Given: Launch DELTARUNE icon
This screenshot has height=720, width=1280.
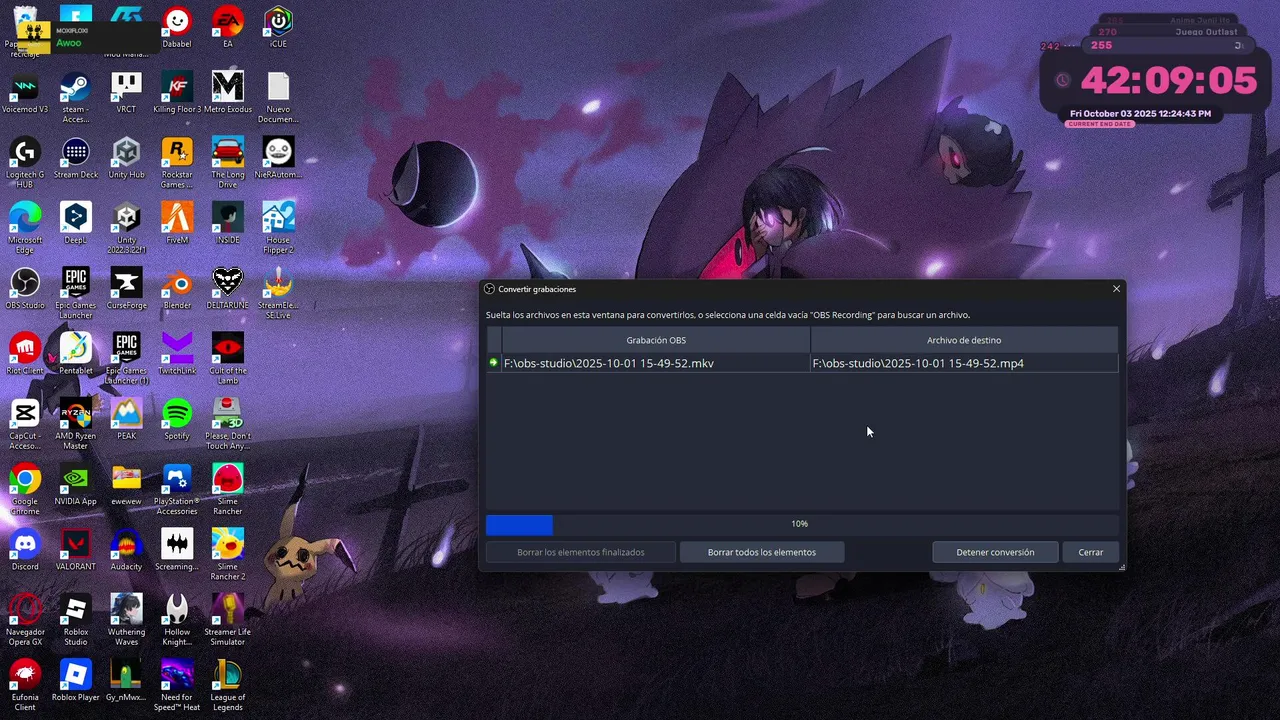Looking at the screenshot, I should (228, 289).
